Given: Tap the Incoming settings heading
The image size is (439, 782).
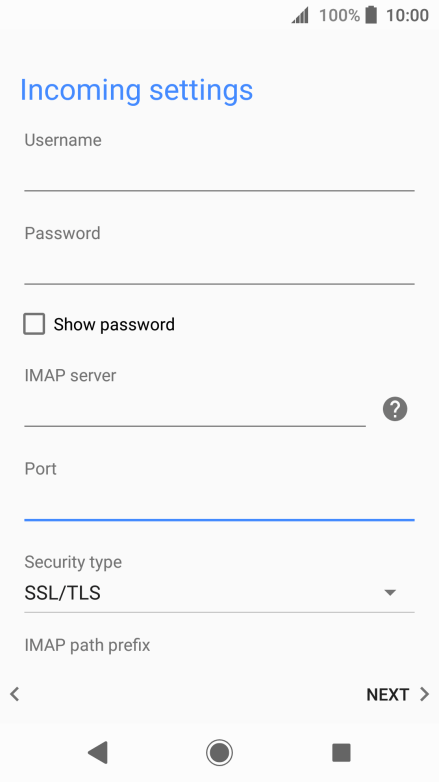Looking at the screenshot, I should click(x=136, y=90).
